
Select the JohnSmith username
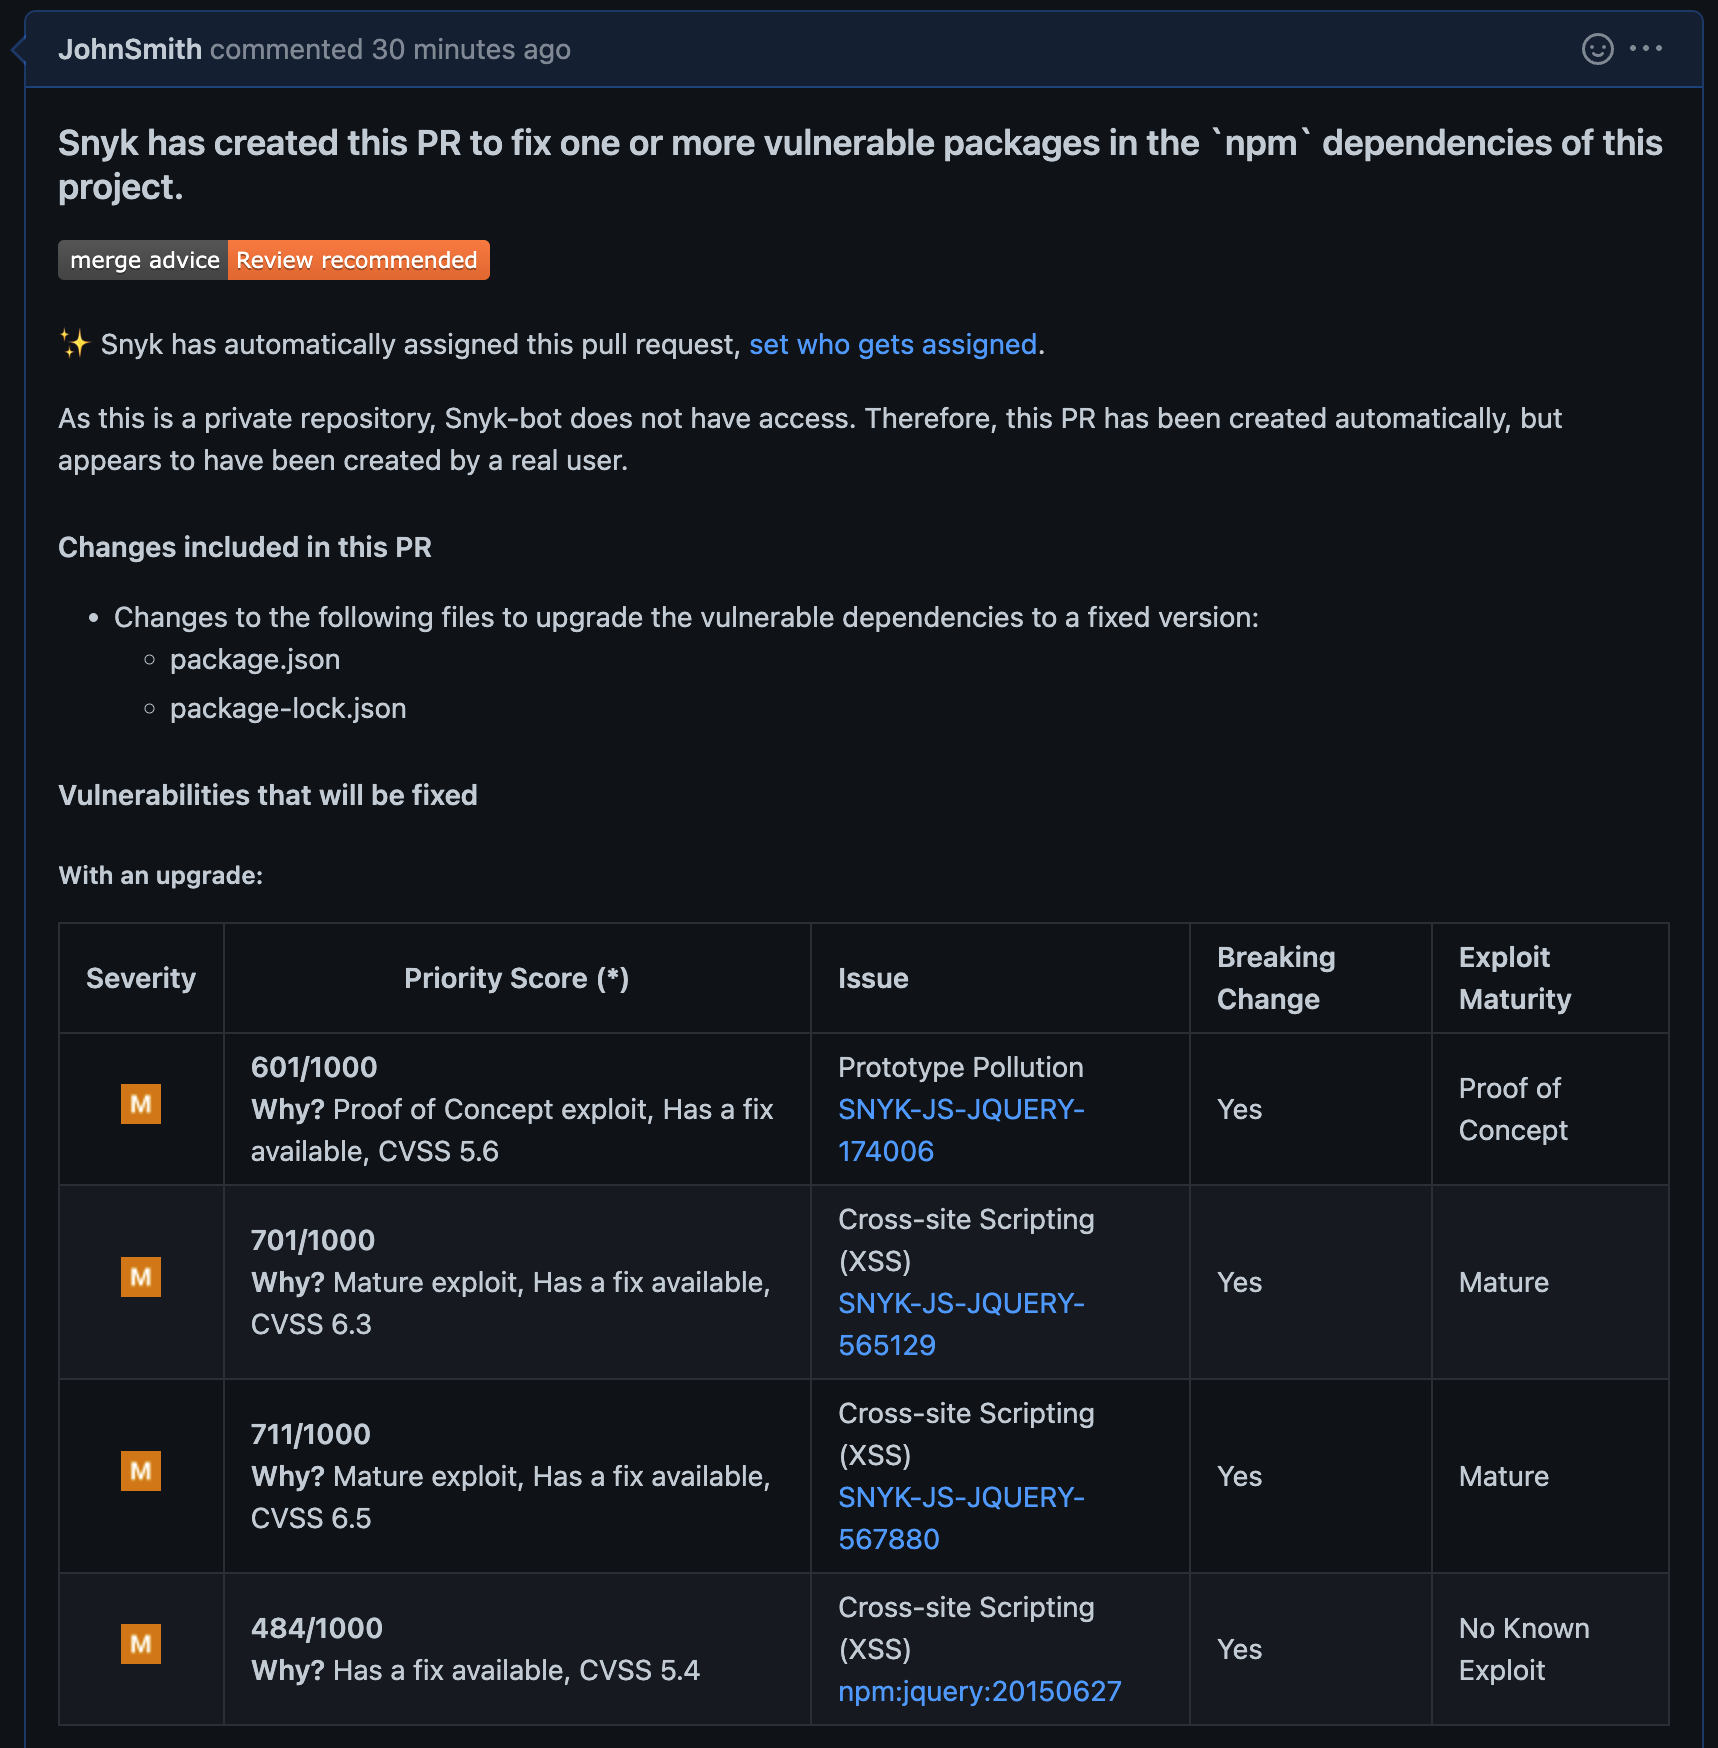coord(130,49)
